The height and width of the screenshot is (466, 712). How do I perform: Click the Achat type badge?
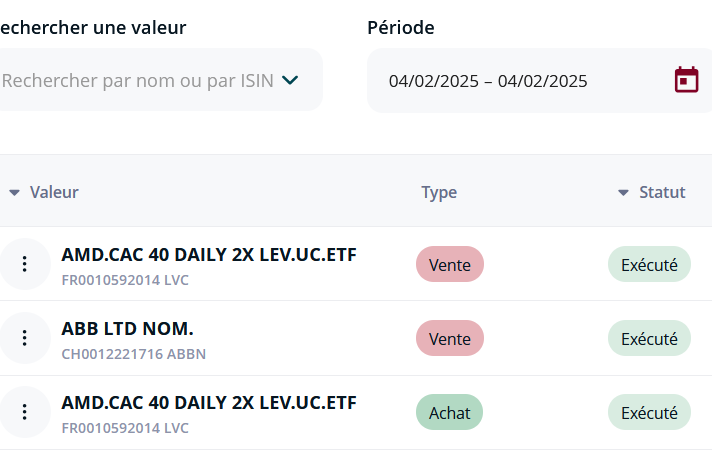click(450, 412)
